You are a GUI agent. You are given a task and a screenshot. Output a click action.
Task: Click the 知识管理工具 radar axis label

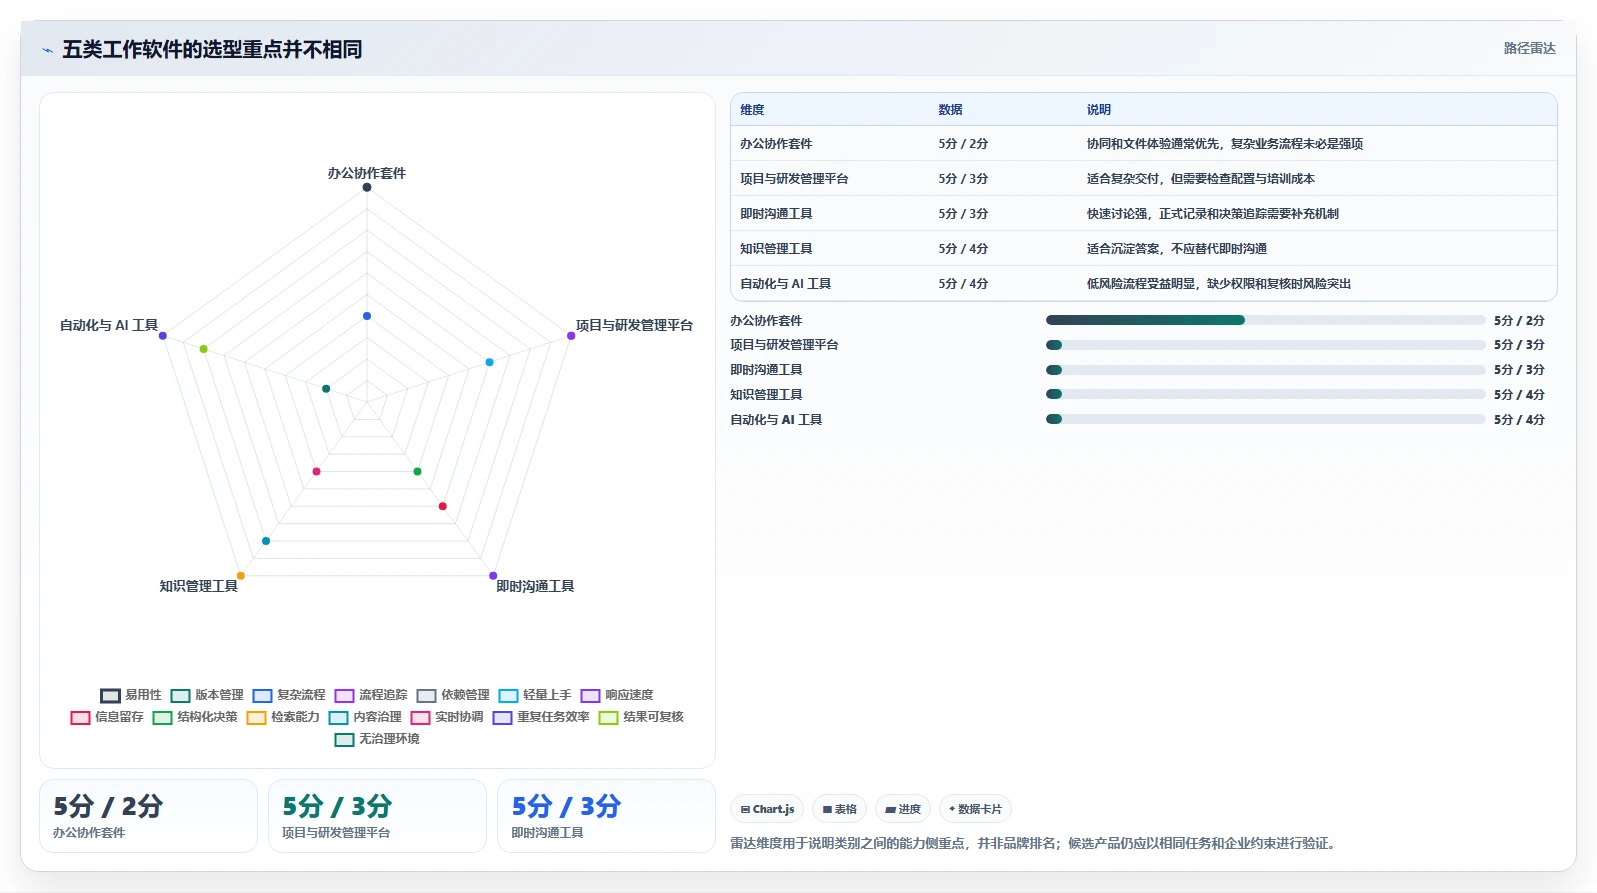(199, 586)
